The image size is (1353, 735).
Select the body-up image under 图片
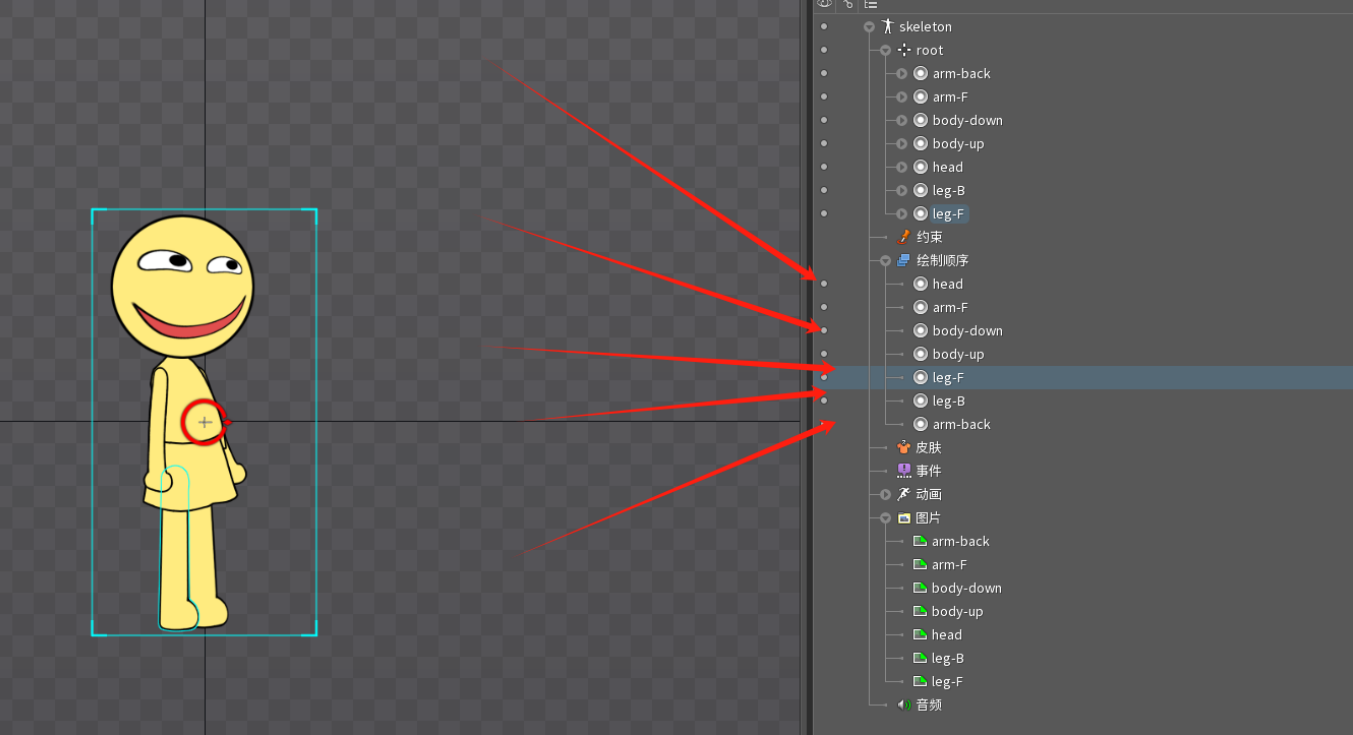957,611
